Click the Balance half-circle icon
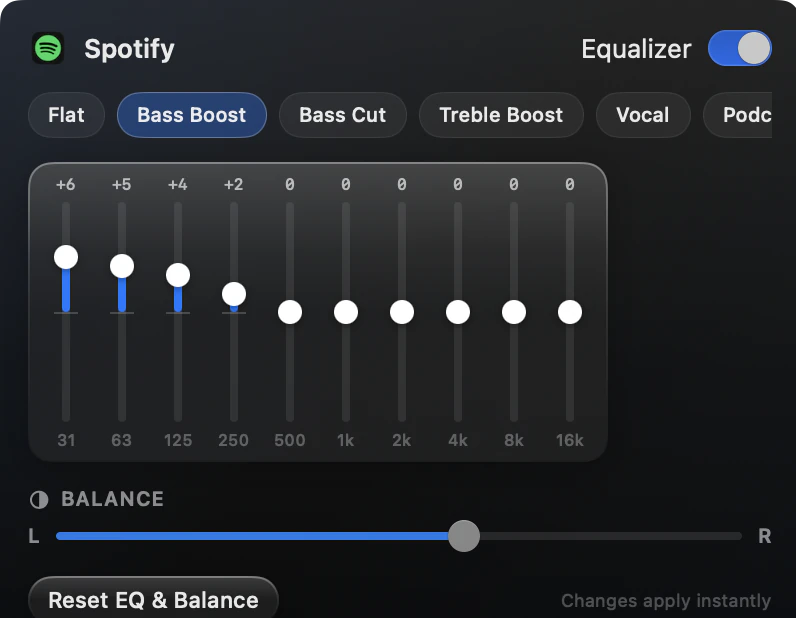 (39, 500)
